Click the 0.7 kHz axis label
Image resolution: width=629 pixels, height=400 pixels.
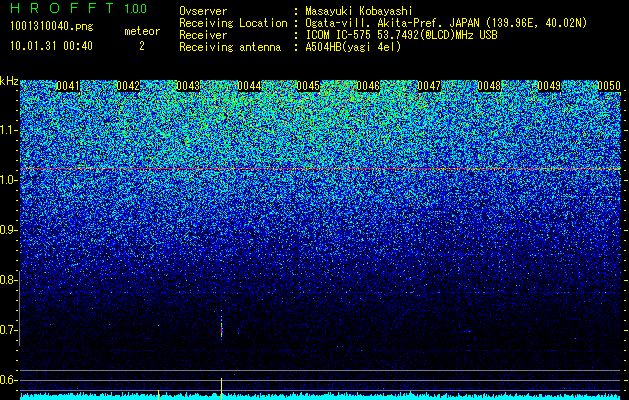coord(7,330)
